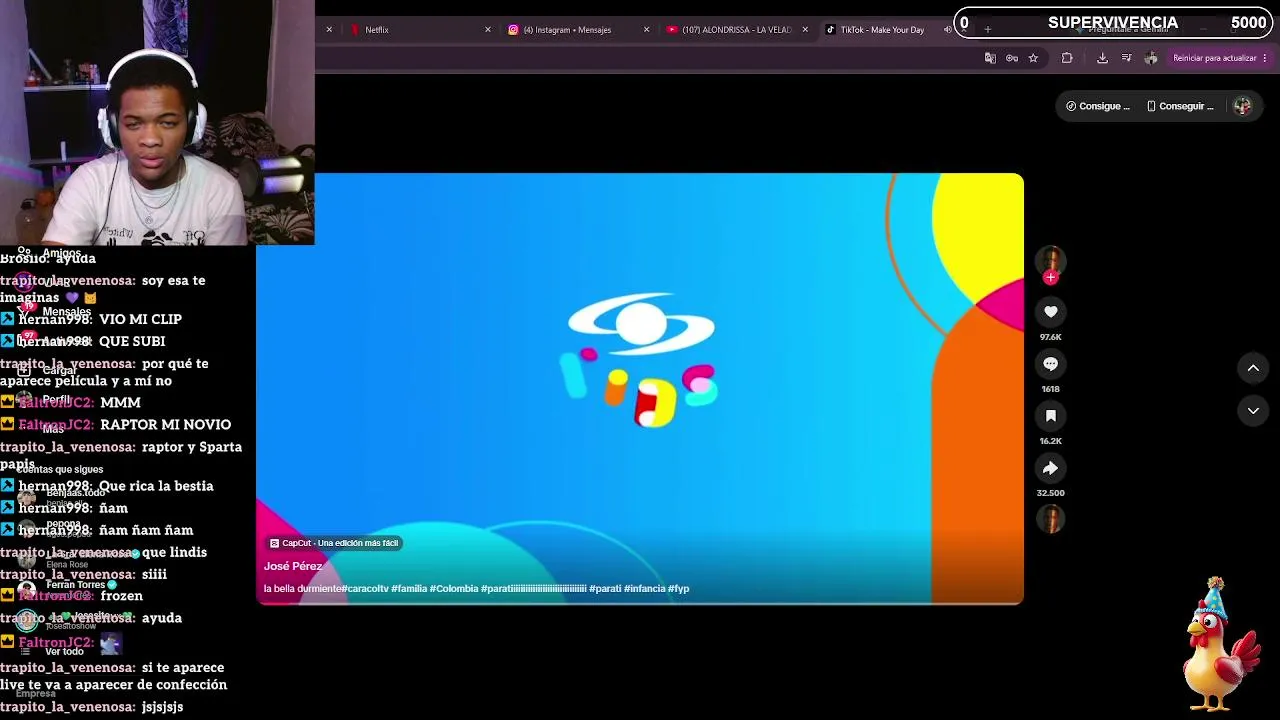Click the SUPERVIVENCIA goal bar overlay

[1115, 23]
